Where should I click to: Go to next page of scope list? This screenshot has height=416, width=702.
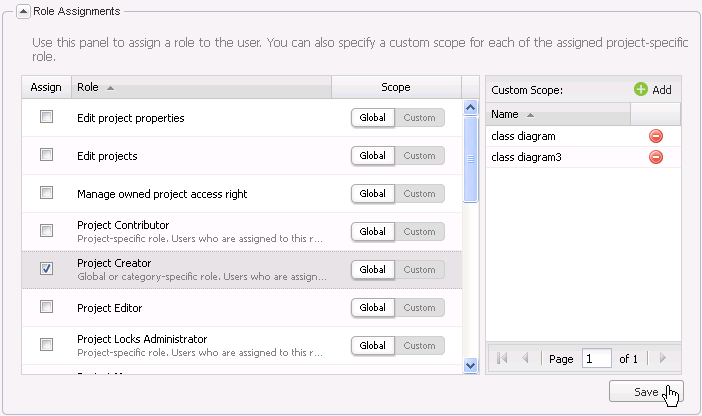point(662,358)
